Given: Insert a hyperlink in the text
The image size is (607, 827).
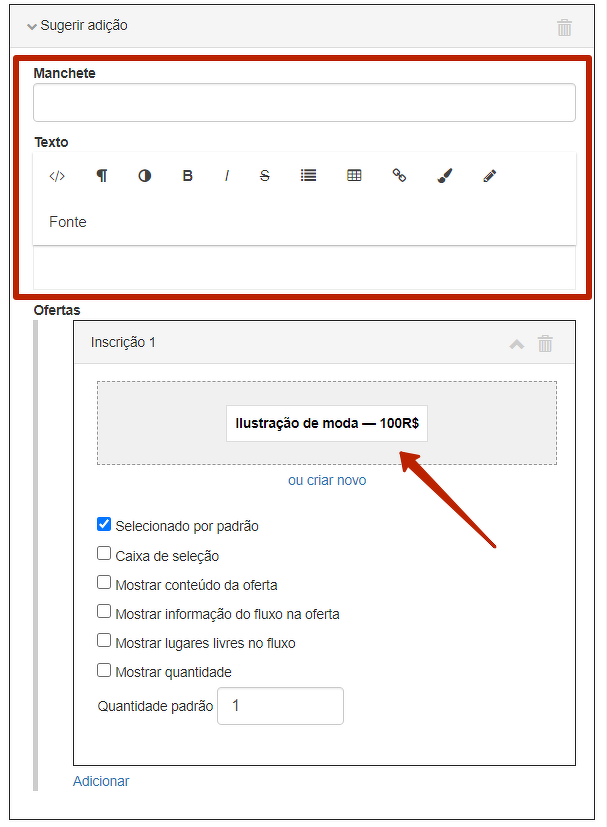Looking at the screenshot, I should (399, 176).
